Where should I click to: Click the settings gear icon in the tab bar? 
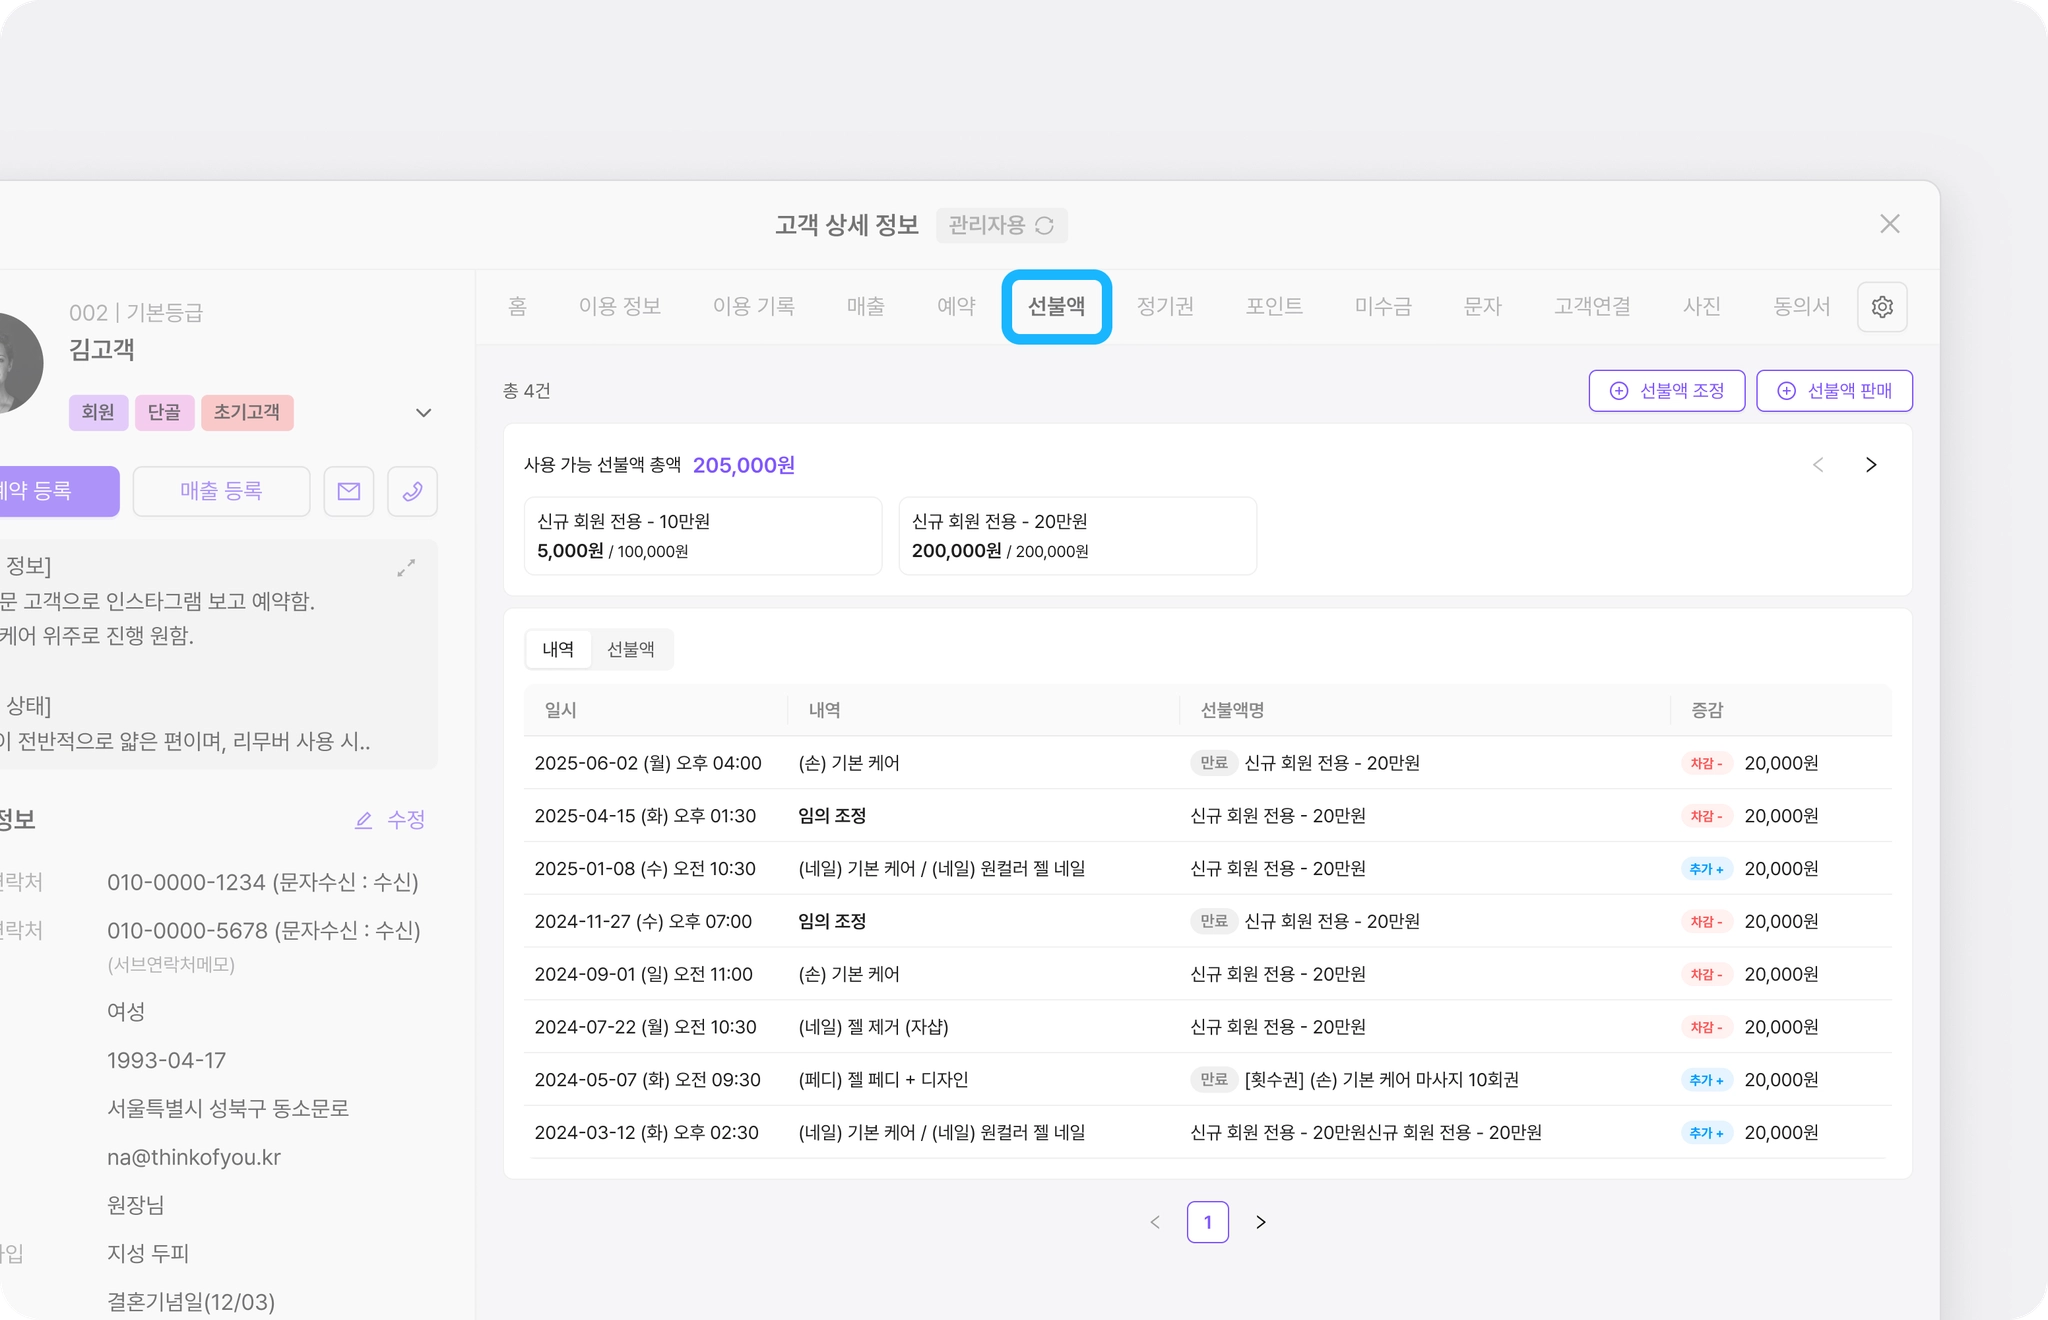tap(1881, 306)
